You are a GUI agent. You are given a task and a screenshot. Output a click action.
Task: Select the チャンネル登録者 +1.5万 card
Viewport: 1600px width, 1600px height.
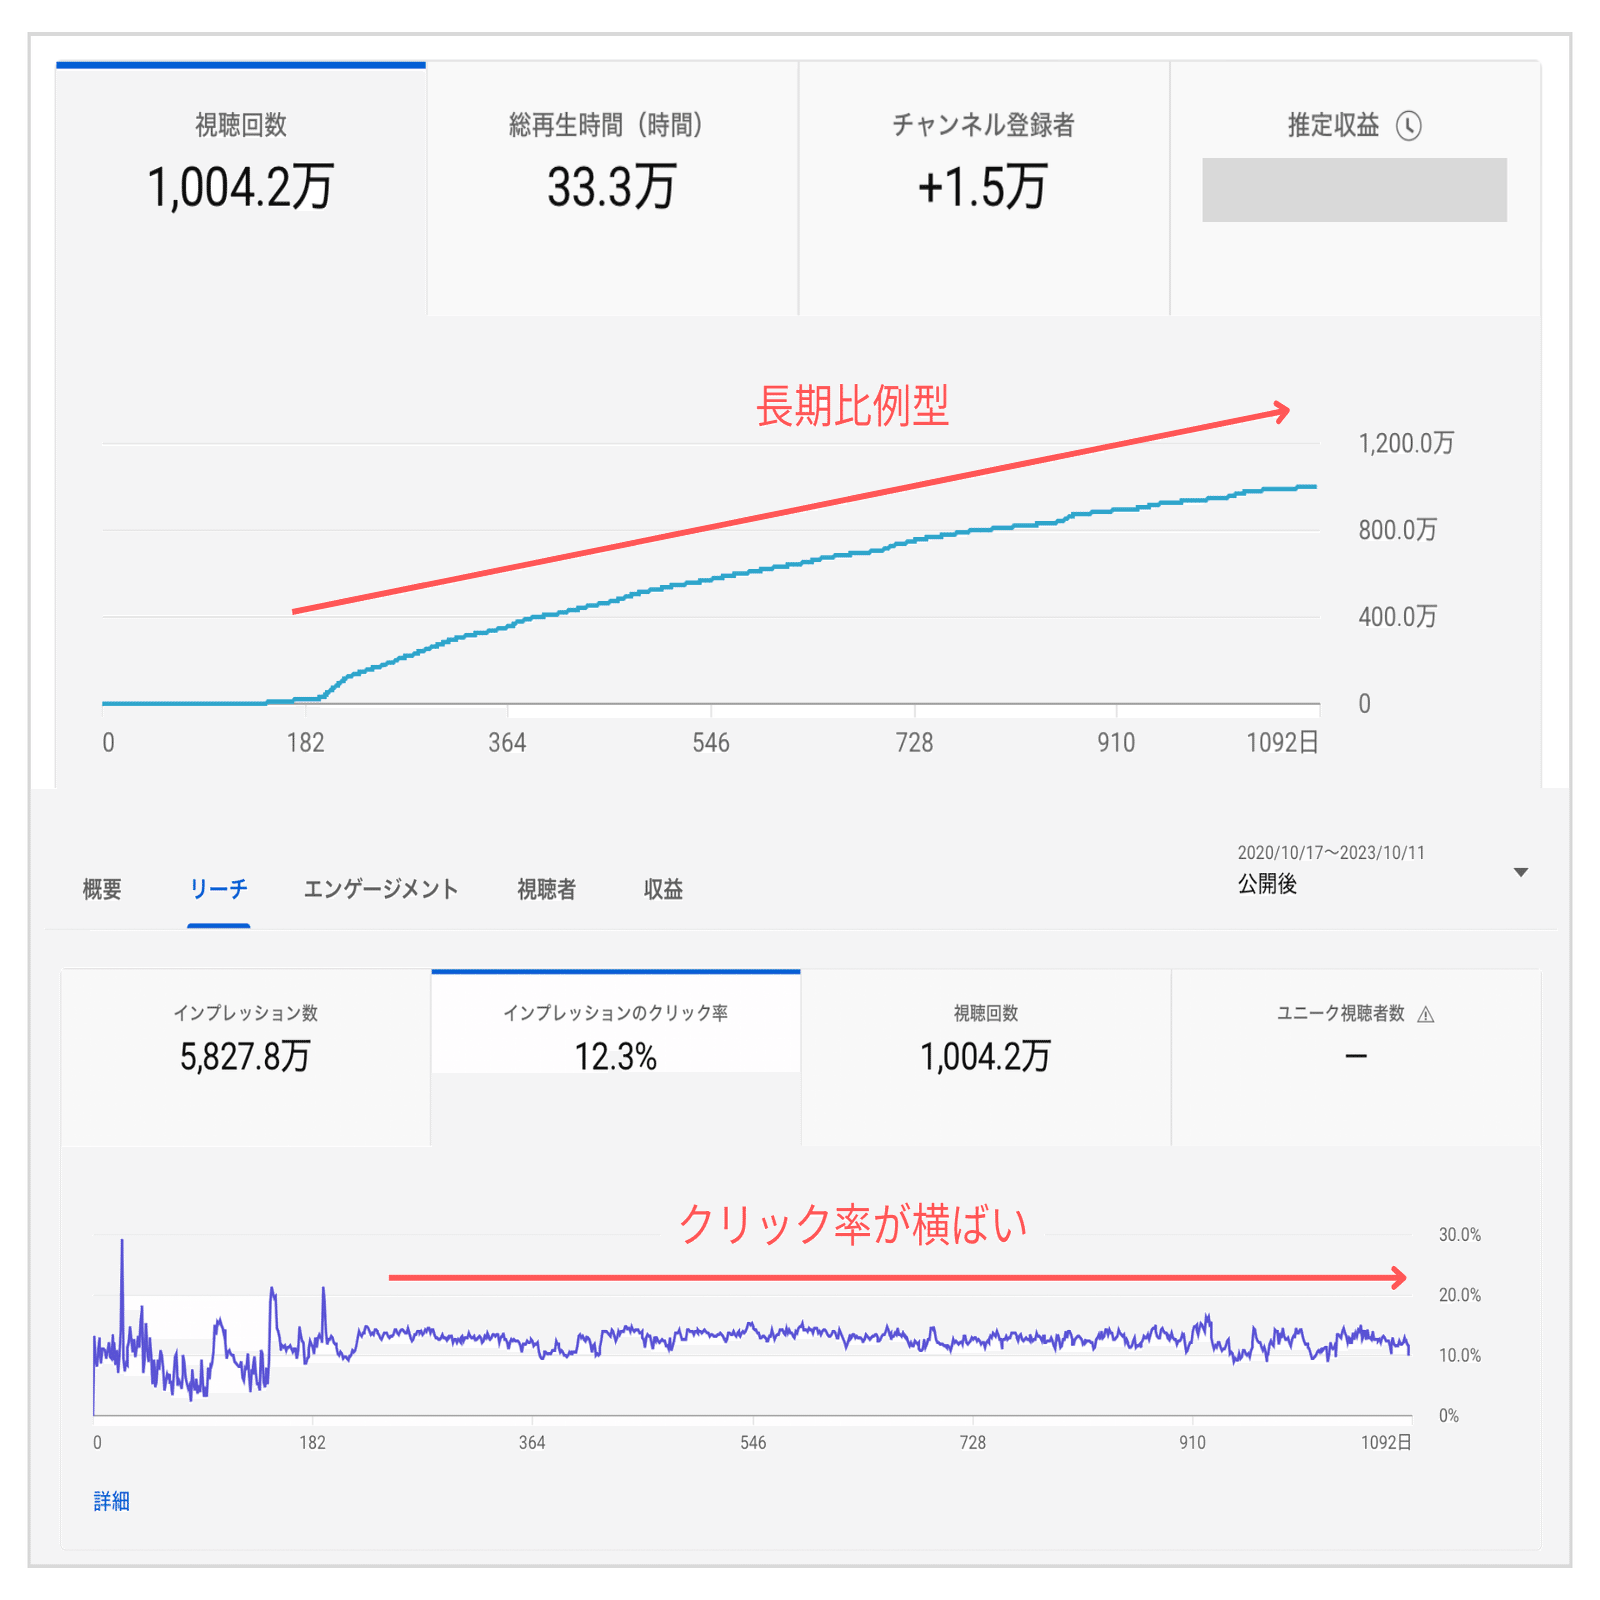984,189
